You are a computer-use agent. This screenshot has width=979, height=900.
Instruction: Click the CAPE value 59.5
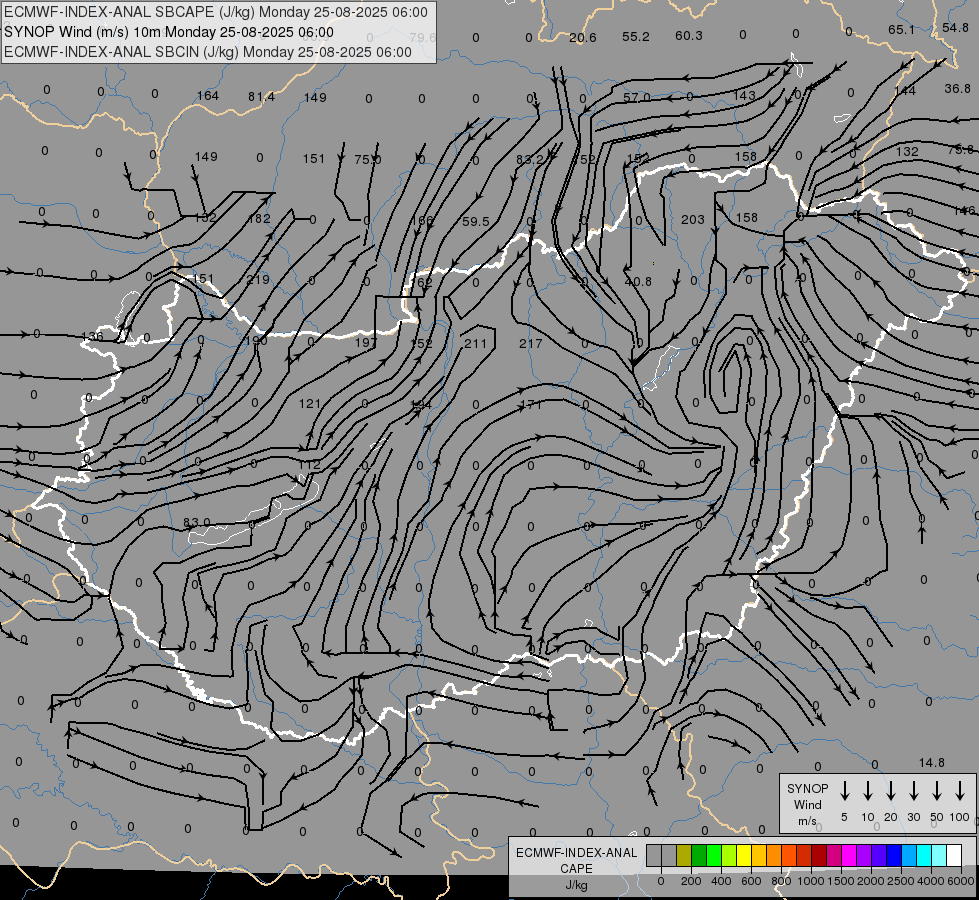[476, 222]
